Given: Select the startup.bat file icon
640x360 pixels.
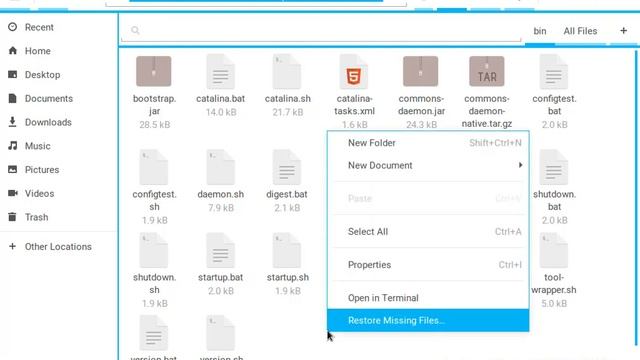Looking at the screenshot, I should point(220,251).
